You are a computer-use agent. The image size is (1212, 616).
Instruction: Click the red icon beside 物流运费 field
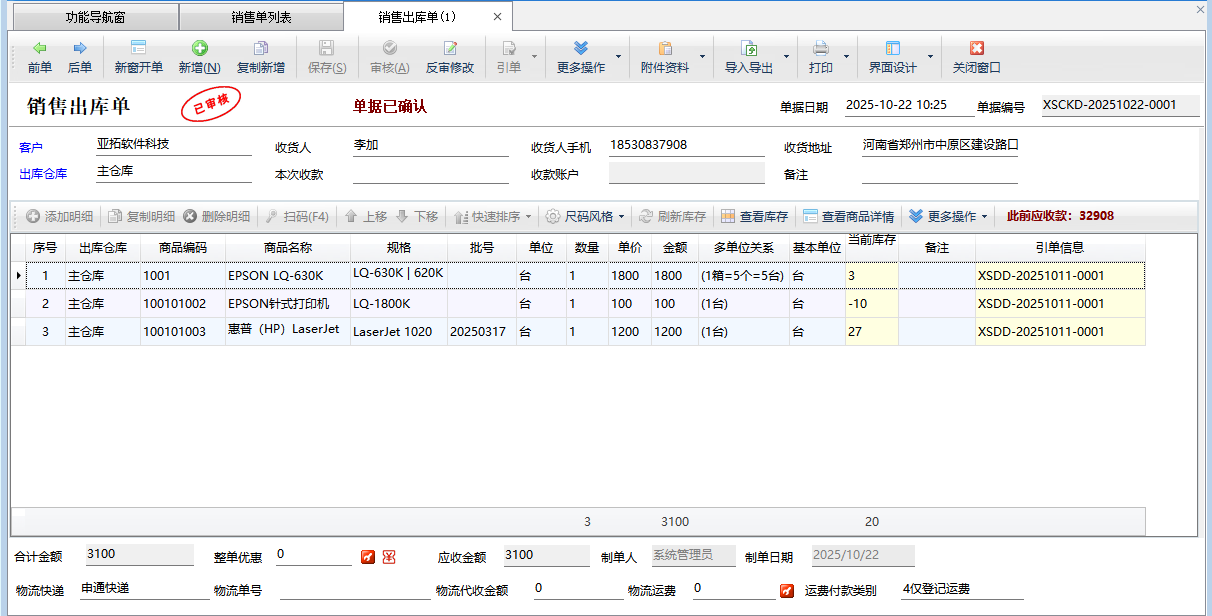[x=787, y=590]
